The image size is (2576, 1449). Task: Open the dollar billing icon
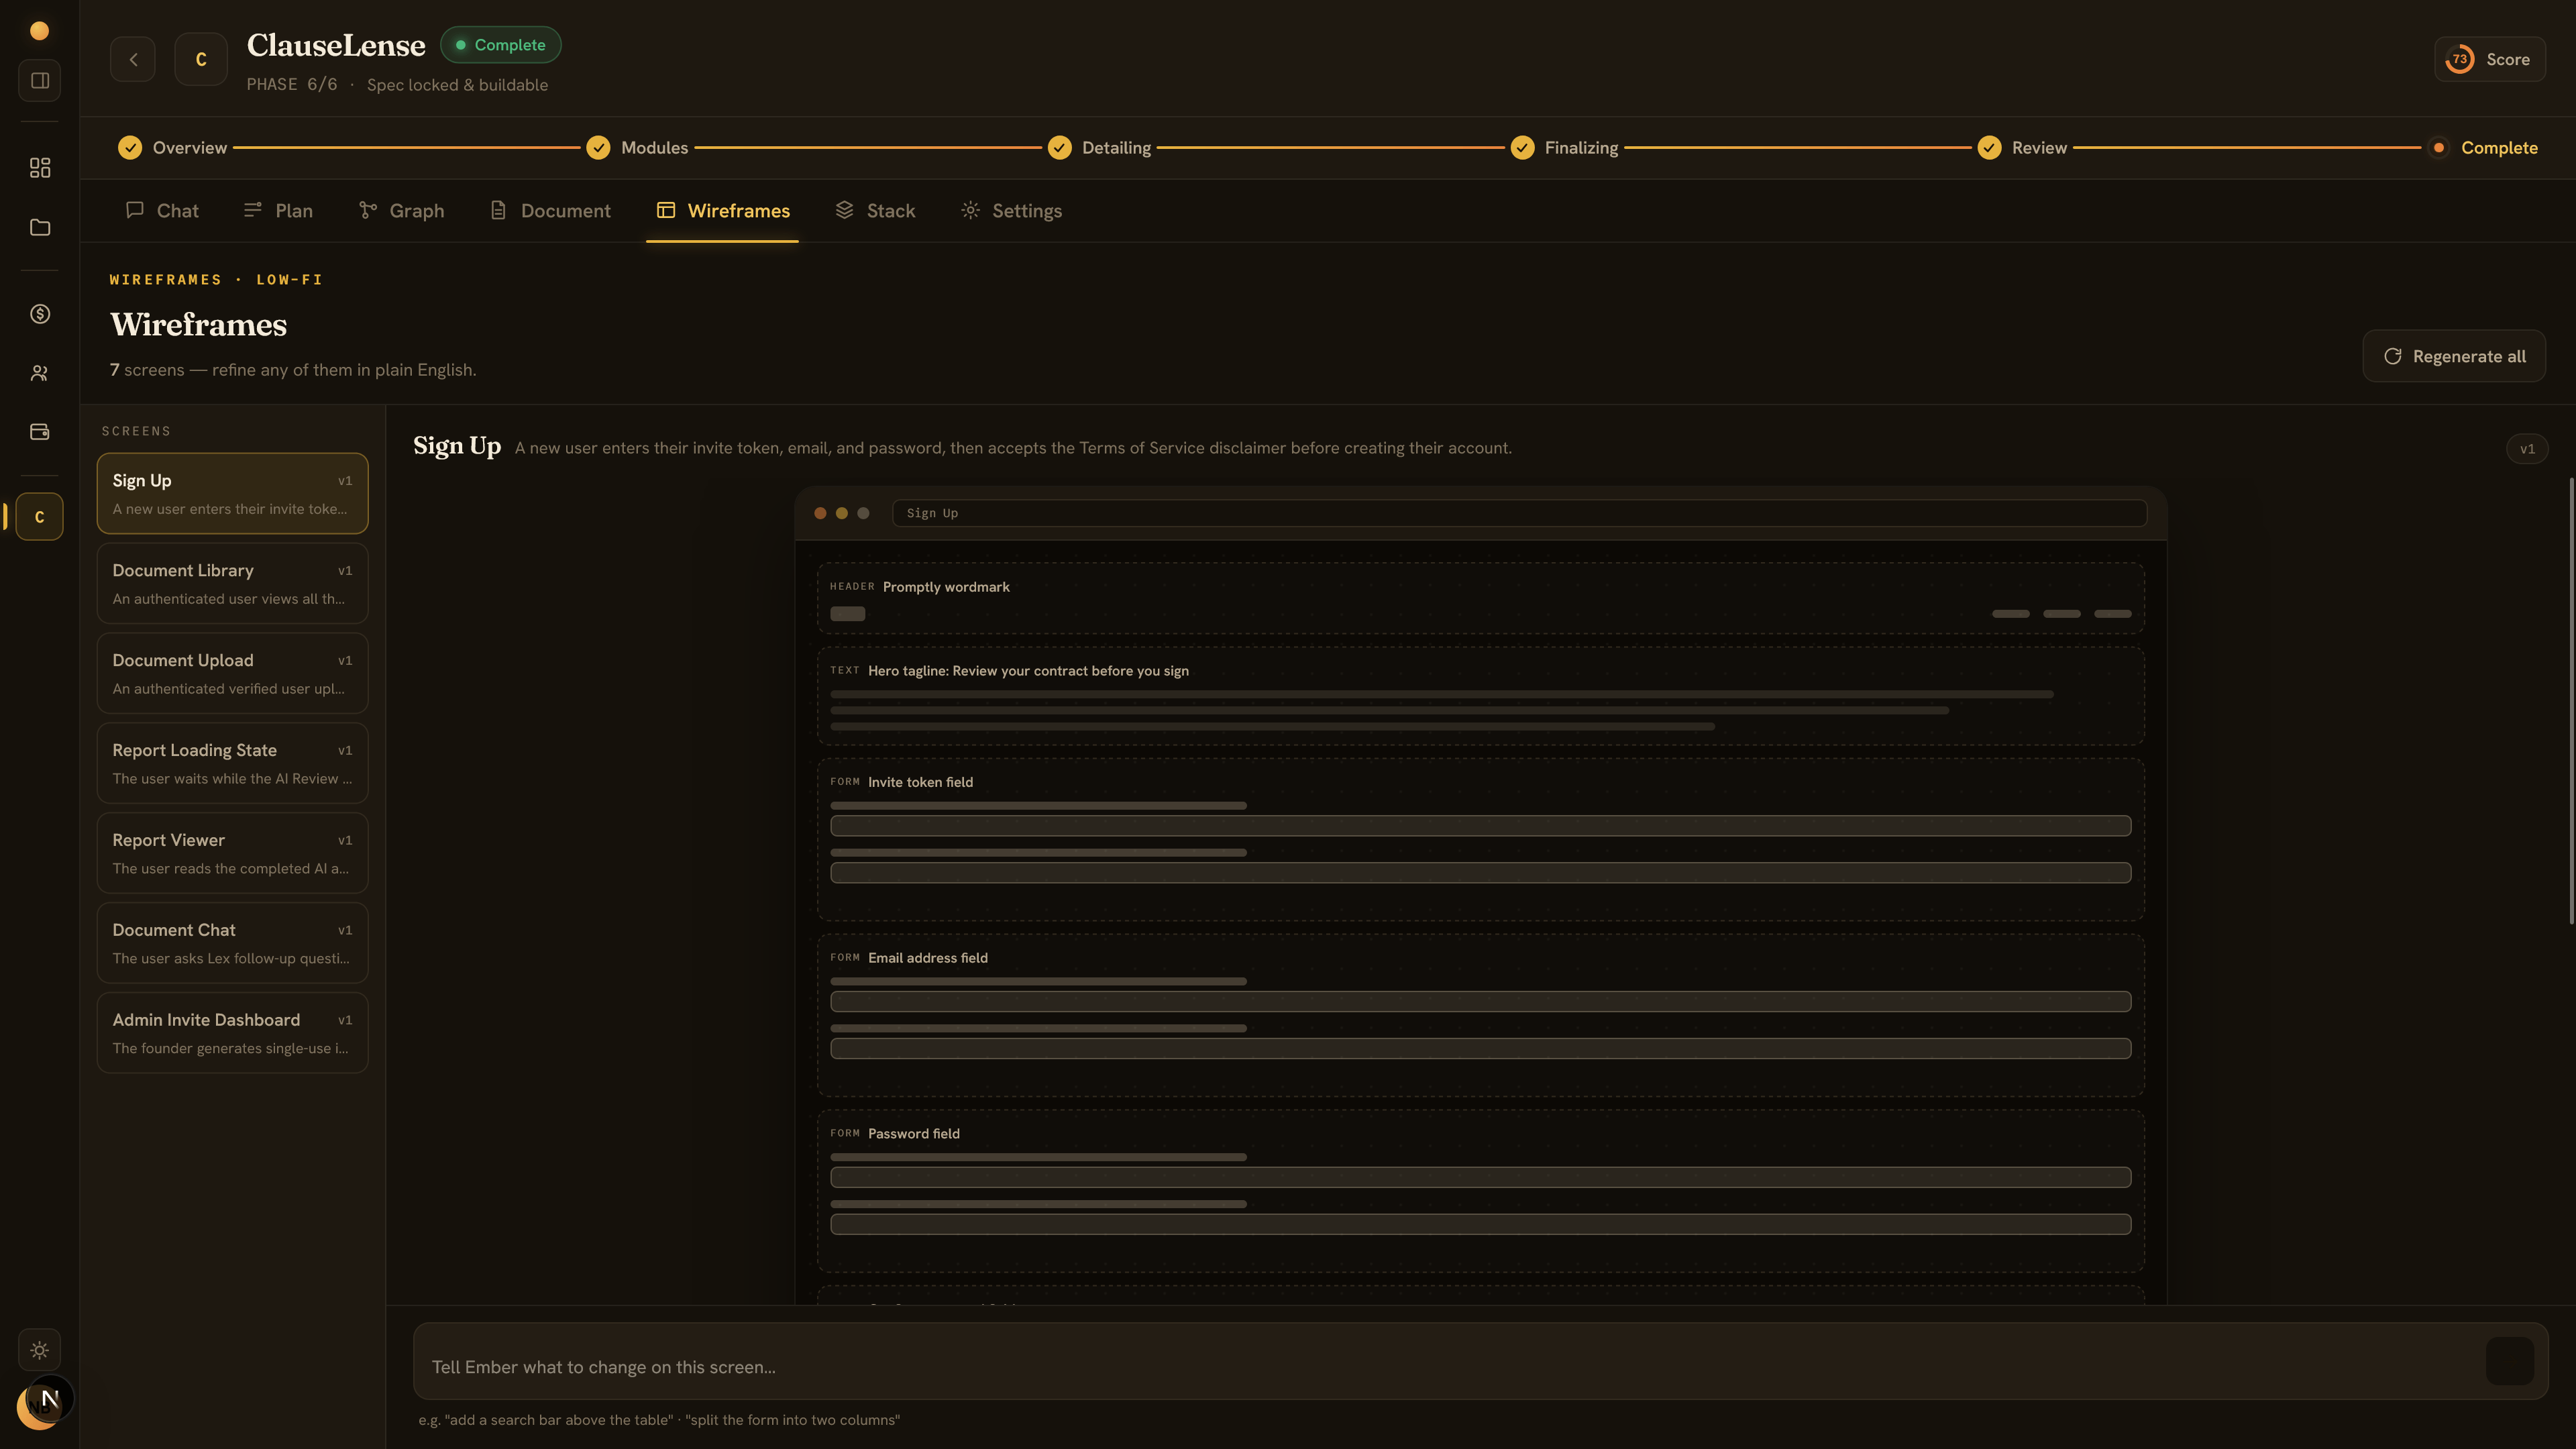click(x=40, y=314)
